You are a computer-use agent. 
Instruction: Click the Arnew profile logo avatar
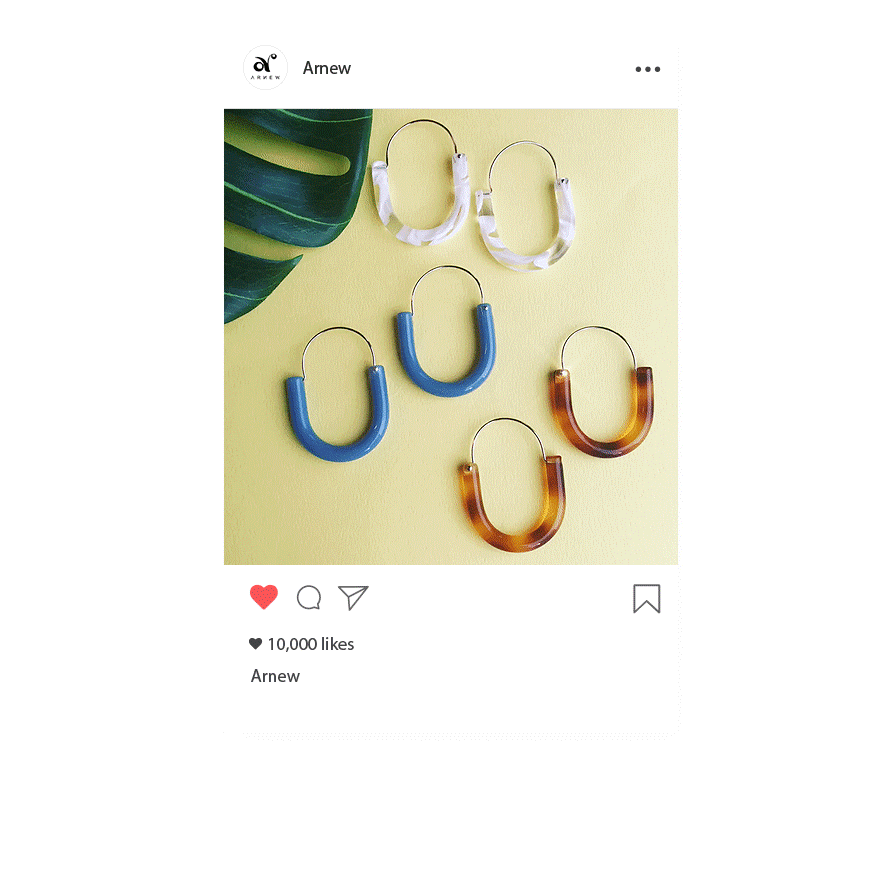point(265,67)
